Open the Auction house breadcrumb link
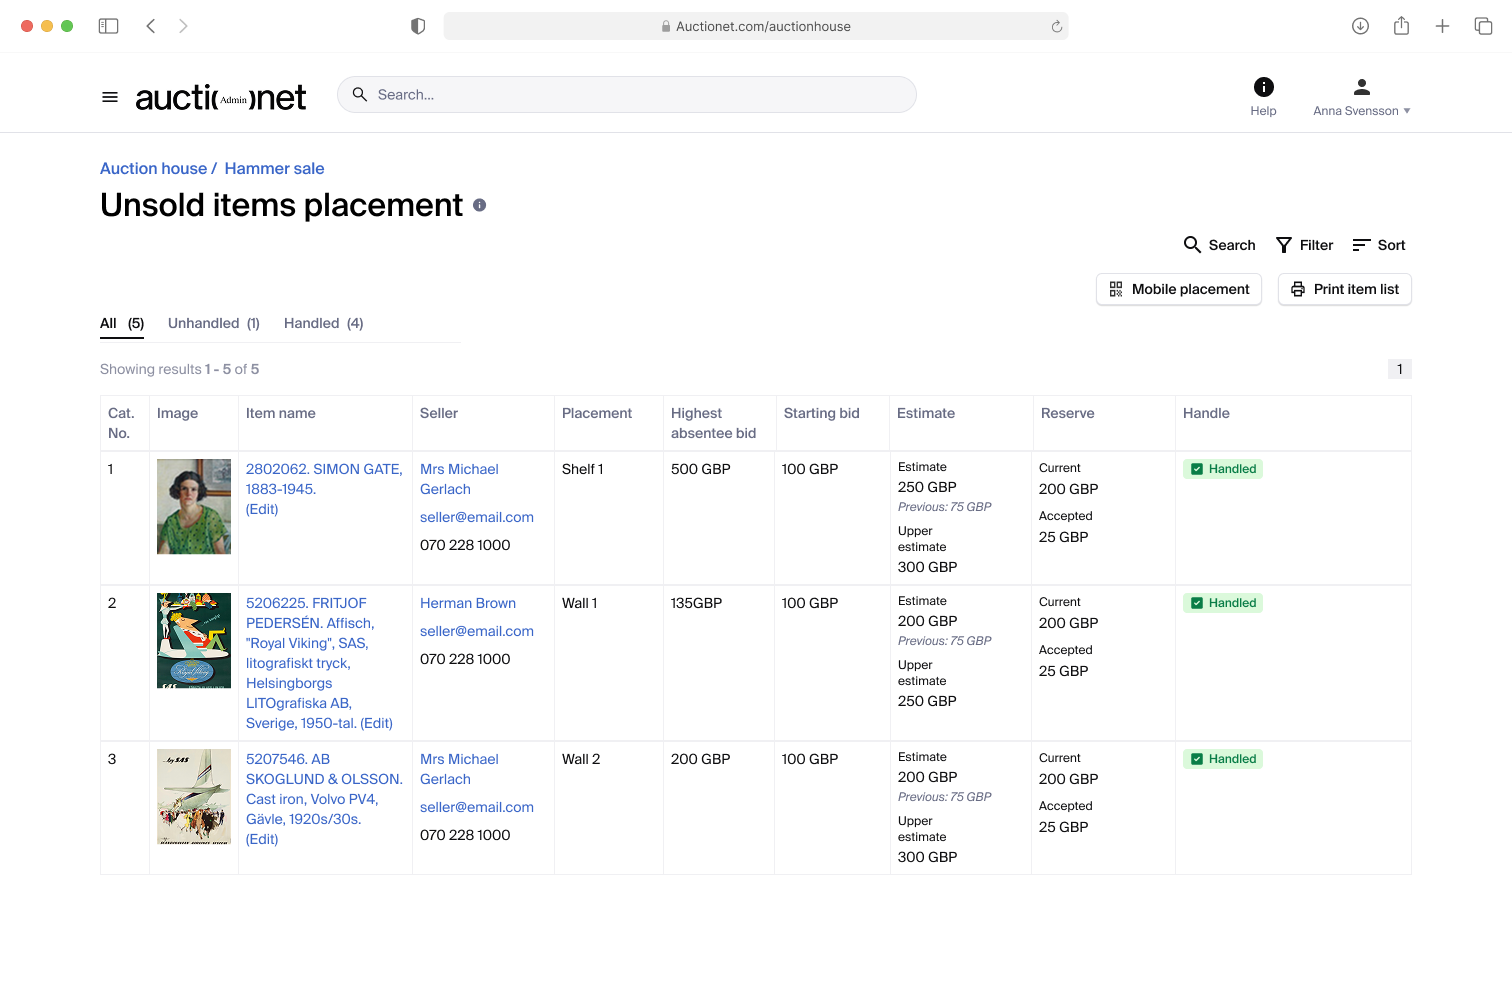The image size is (1512, 982). (x=153, y=168)
